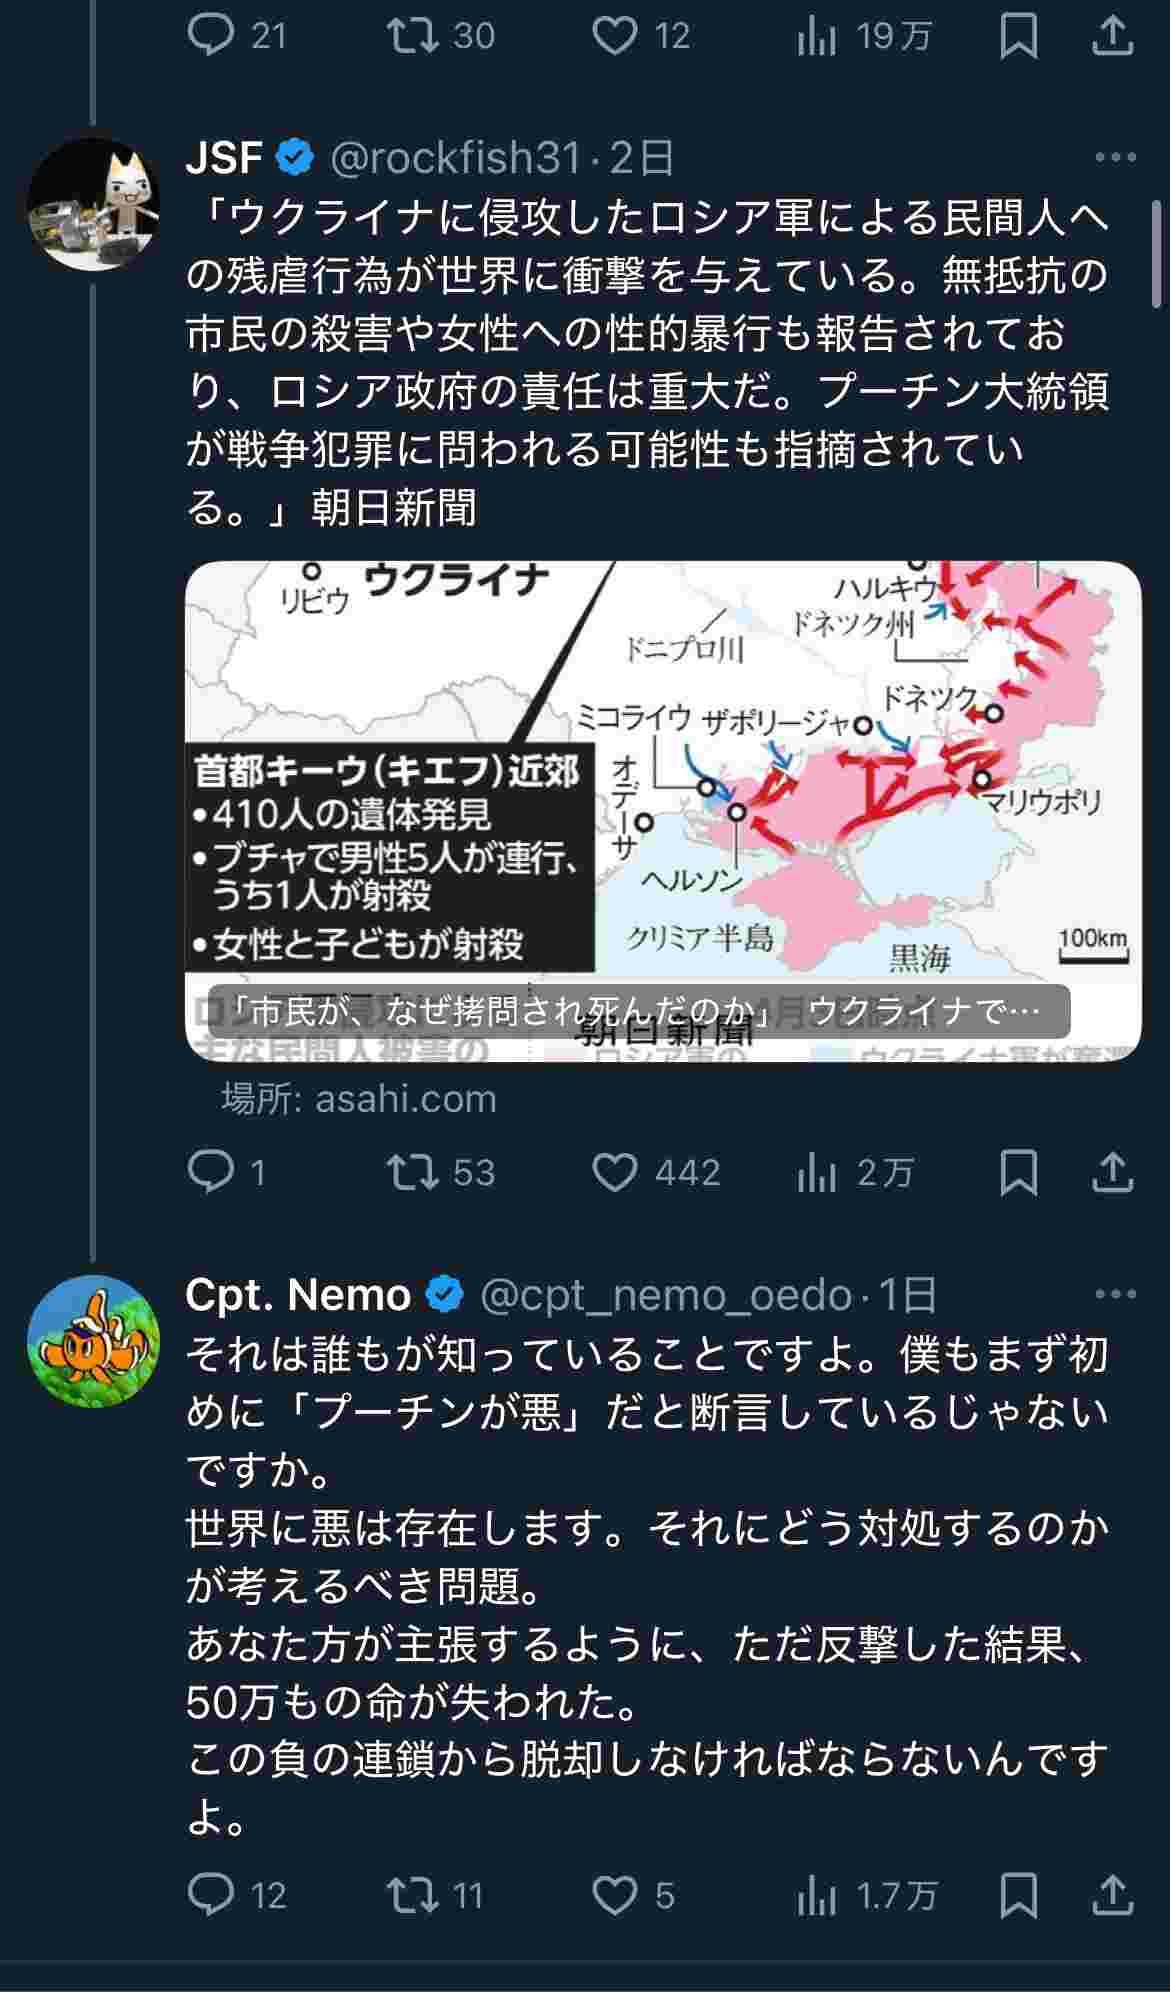The height and width of the screenshot is (1992, 1170).
Task: Bookmark Cpt. Nemo's tweet
Action: (x=1018, y=1894)
